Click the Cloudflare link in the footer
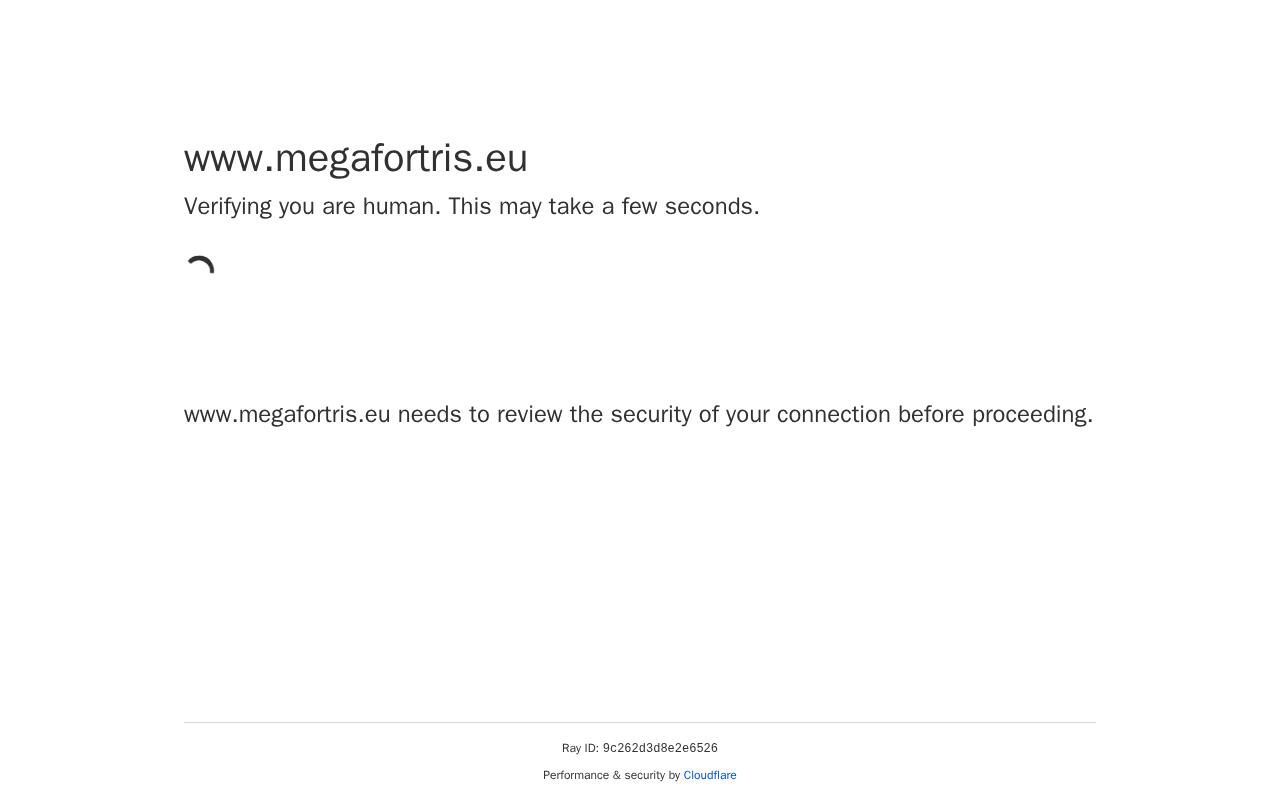Image resolution: width=1280 pixels, height=800 pixels. tap(709, 775)
